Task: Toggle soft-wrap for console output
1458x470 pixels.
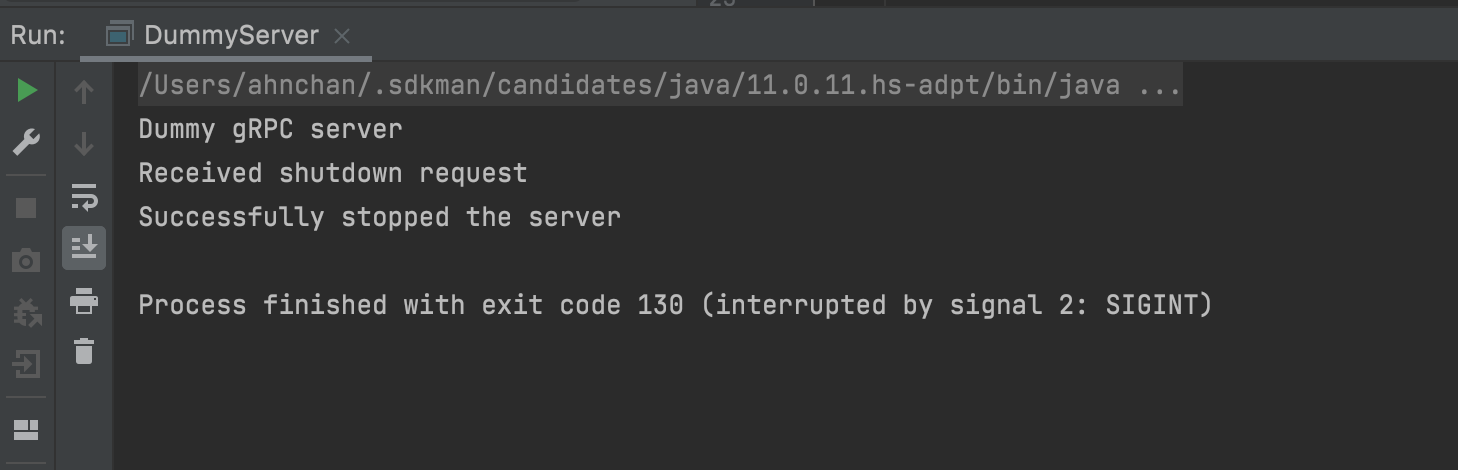Action: point(84,197)
